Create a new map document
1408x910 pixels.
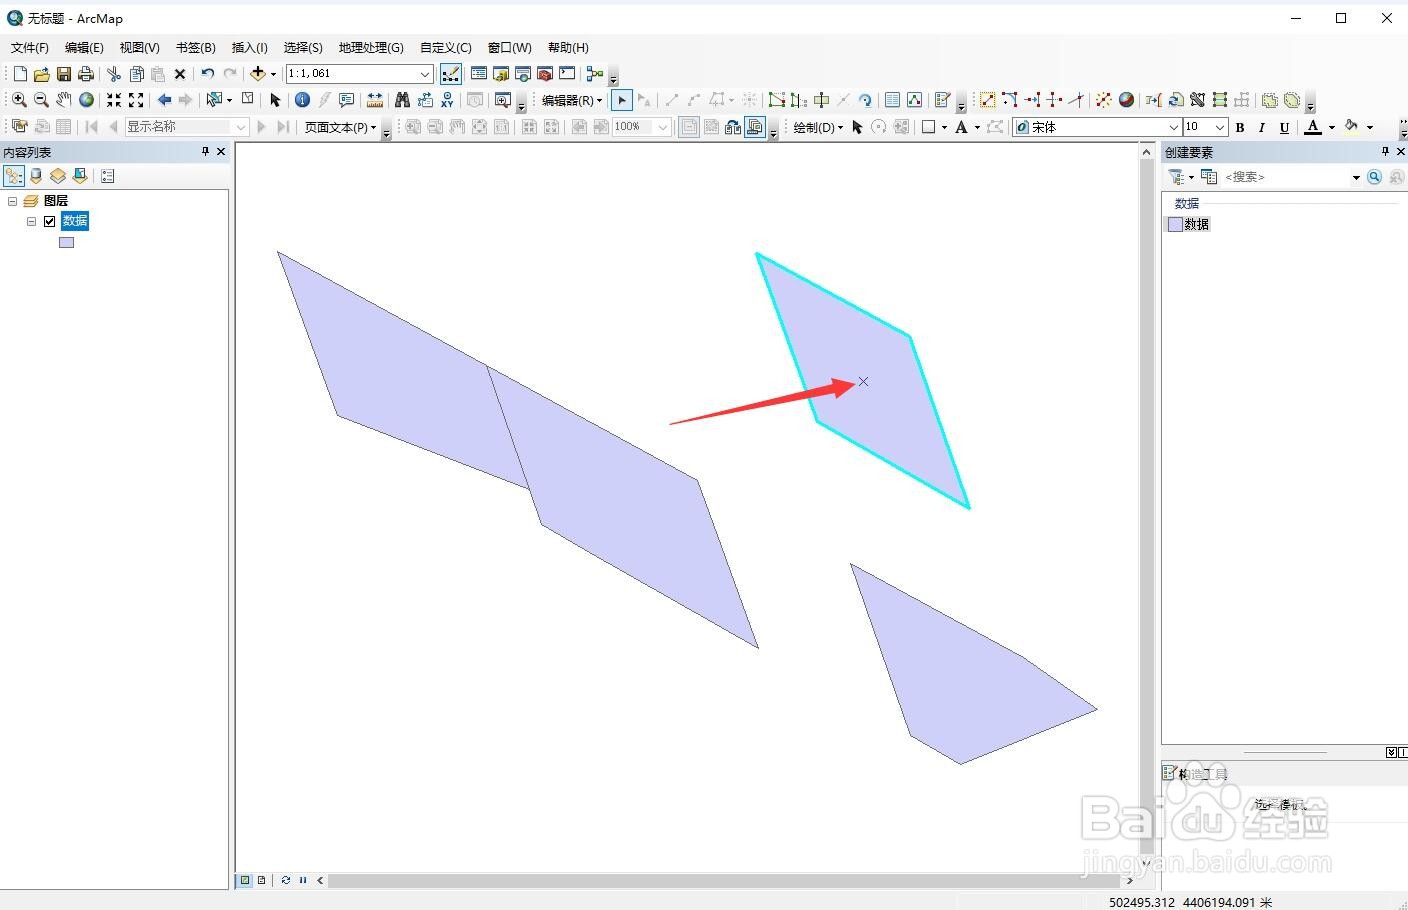[x=20, y=74]
